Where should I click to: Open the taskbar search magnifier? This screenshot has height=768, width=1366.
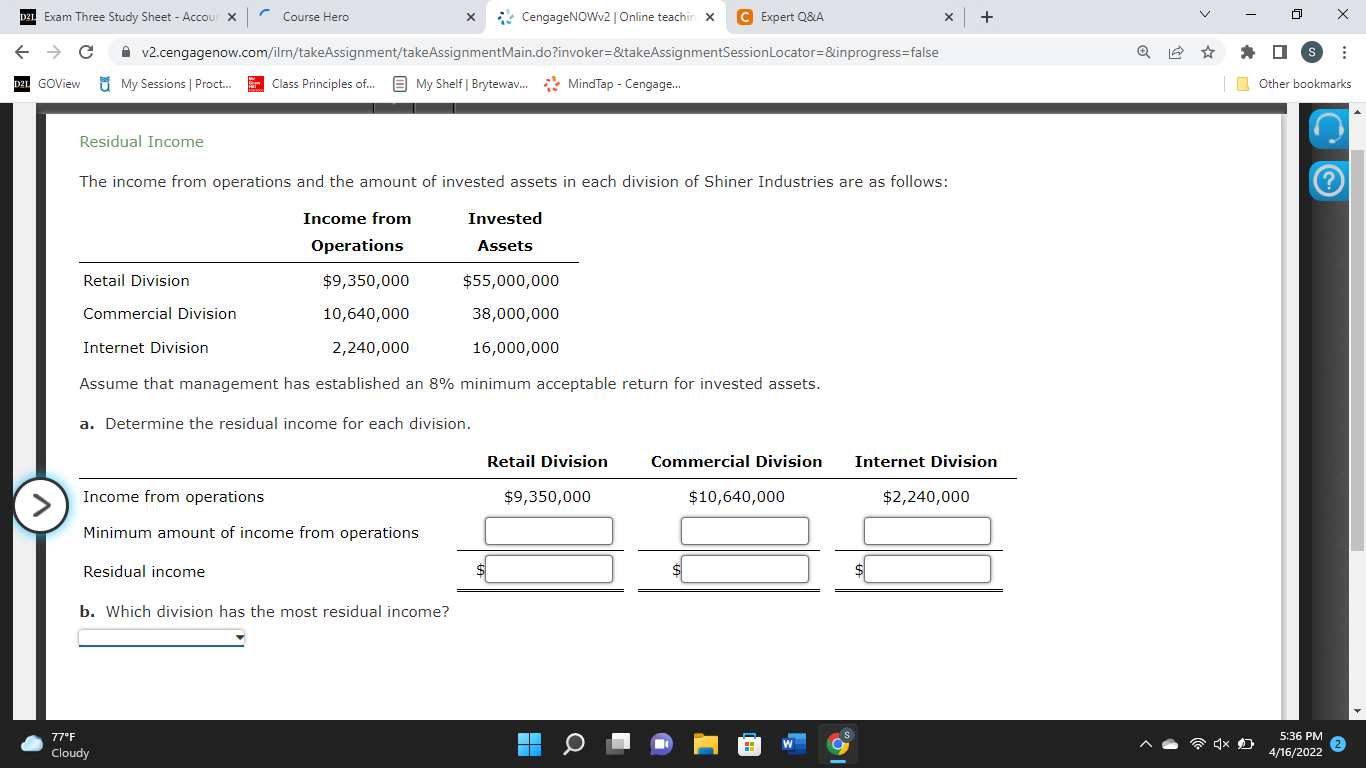click(573, 745)
